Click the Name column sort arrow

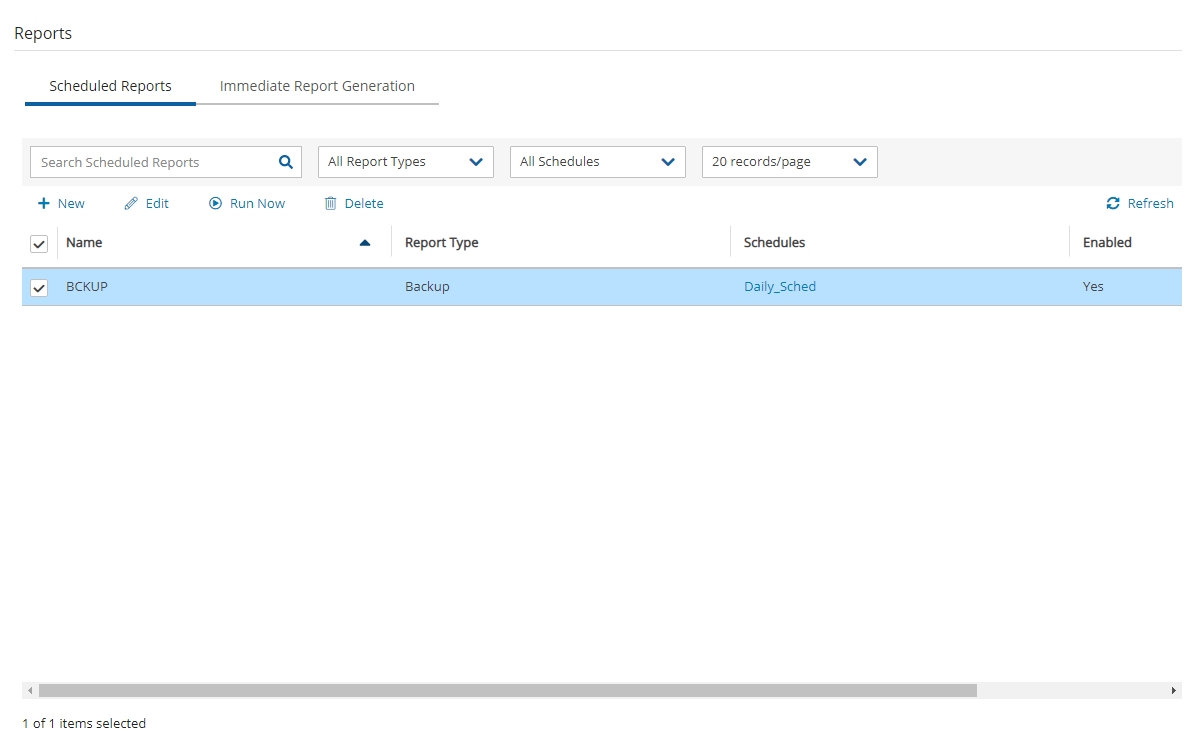365,243
